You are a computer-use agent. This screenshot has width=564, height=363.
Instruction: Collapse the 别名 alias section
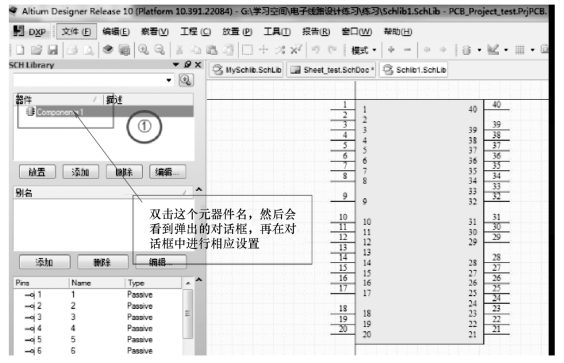point(199,189)
